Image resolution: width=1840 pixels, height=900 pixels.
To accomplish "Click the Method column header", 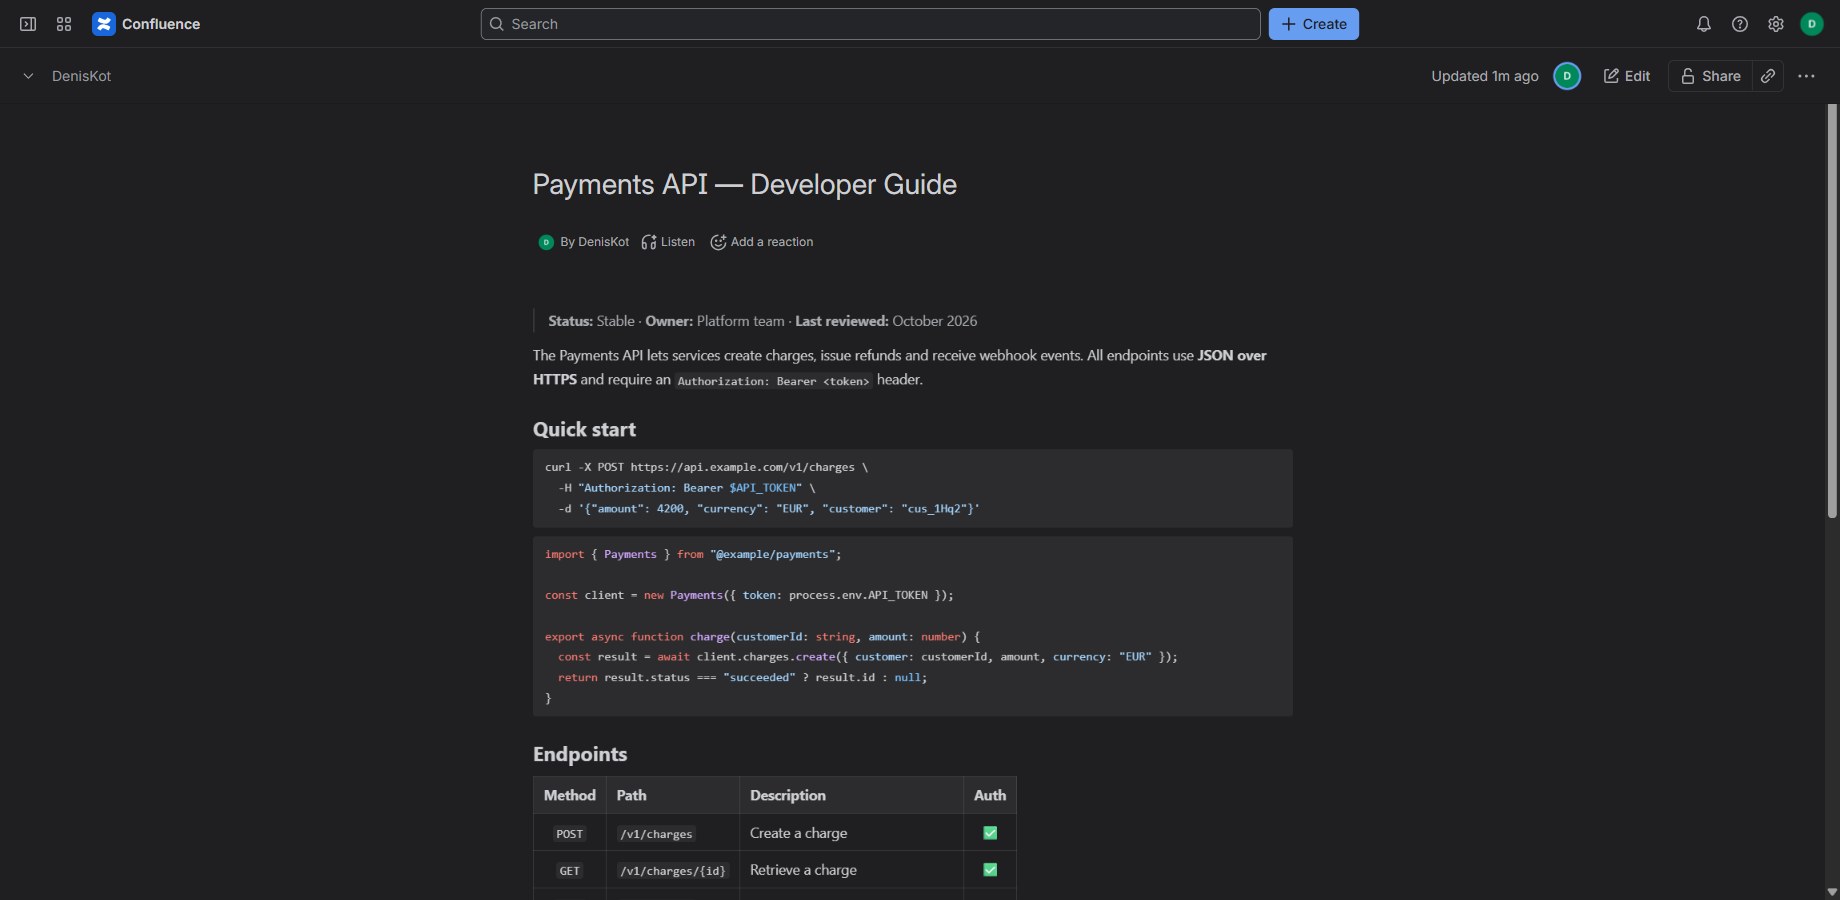I will pos(570,795).
